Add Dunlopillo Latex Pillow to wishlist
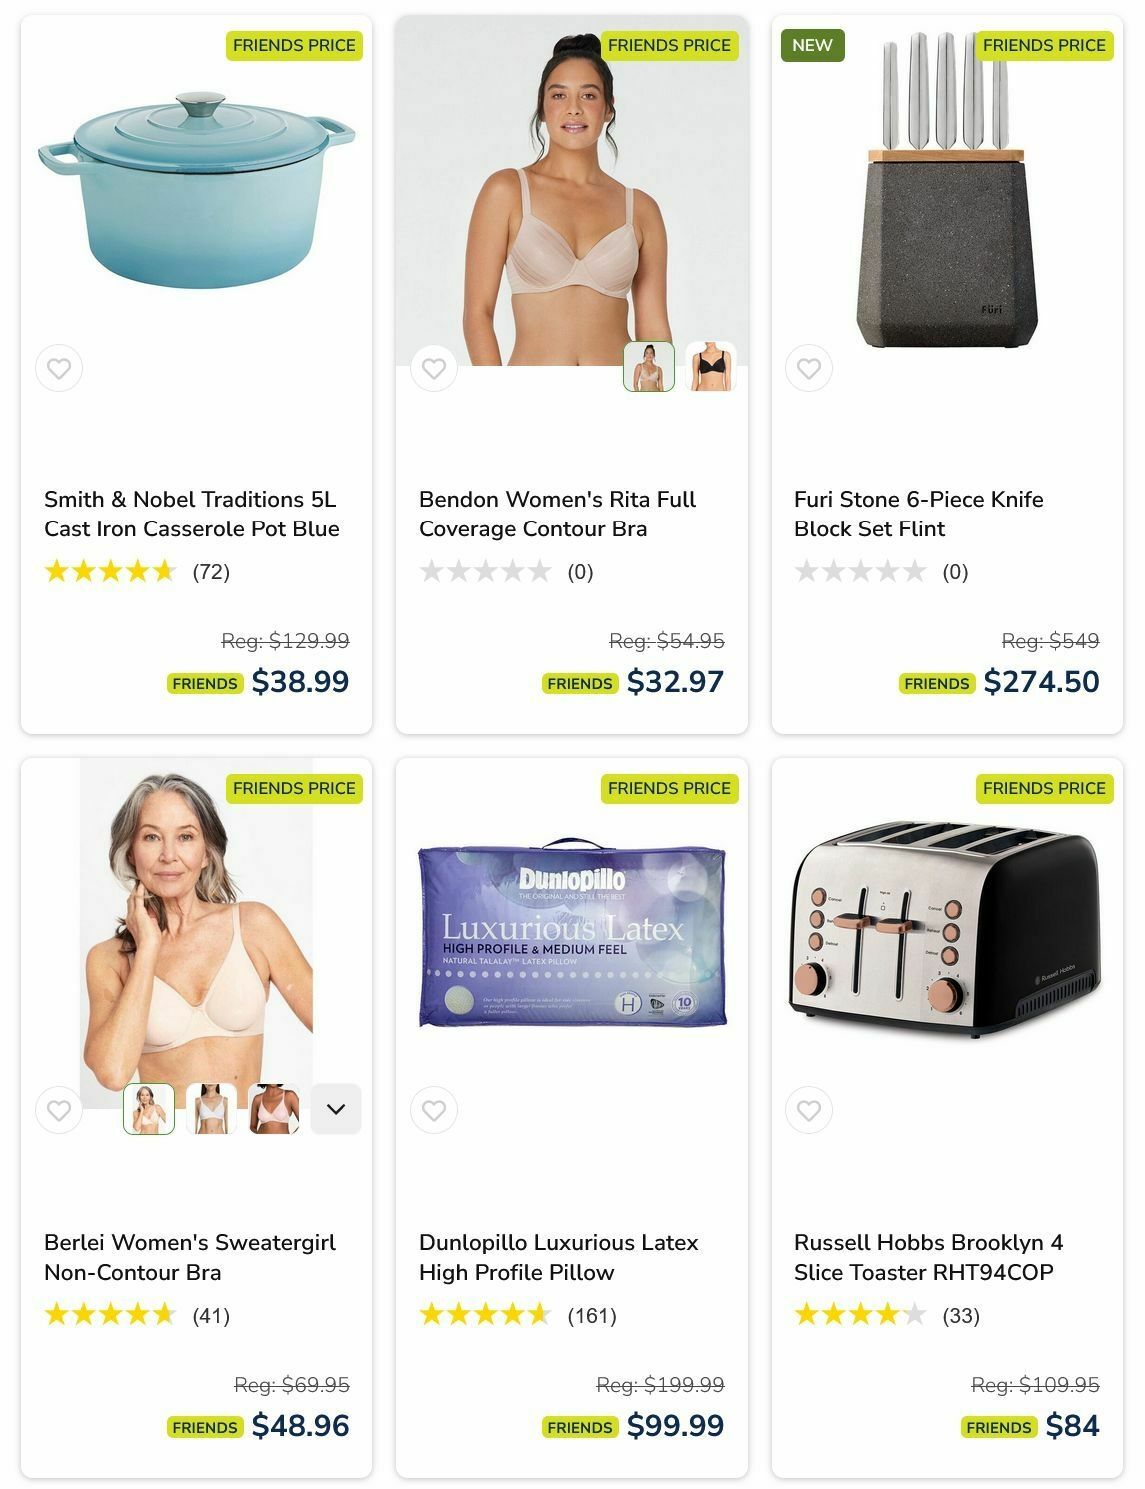Viewport: 1145px width, 1489px height. click(434, 1110)
